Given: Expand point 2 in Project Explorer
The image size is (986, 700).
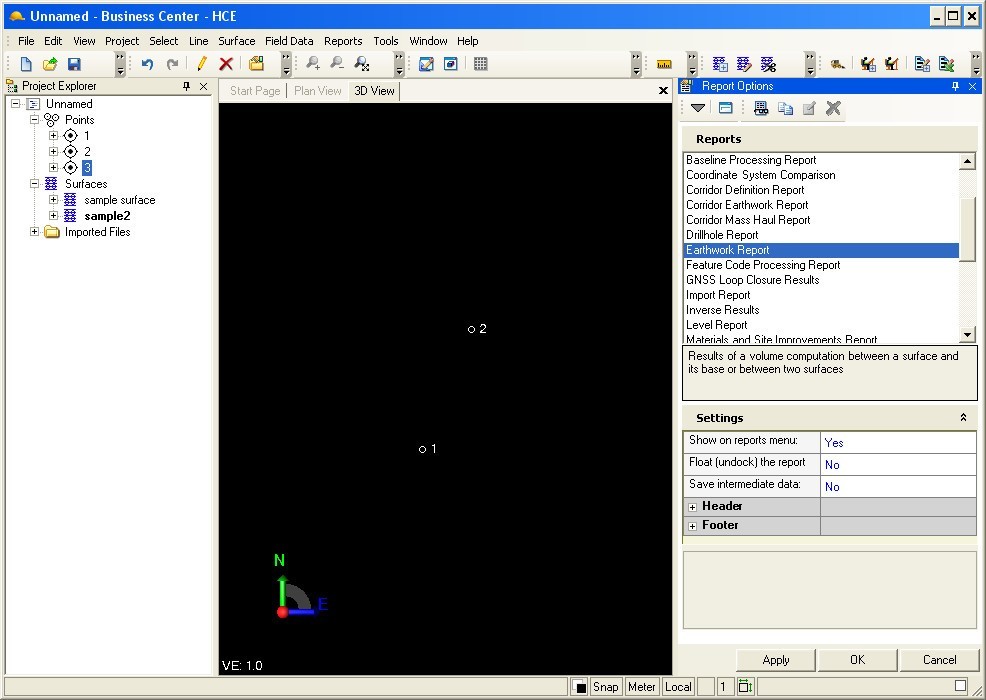Looking at the screenshot, I should coord(53,151).
